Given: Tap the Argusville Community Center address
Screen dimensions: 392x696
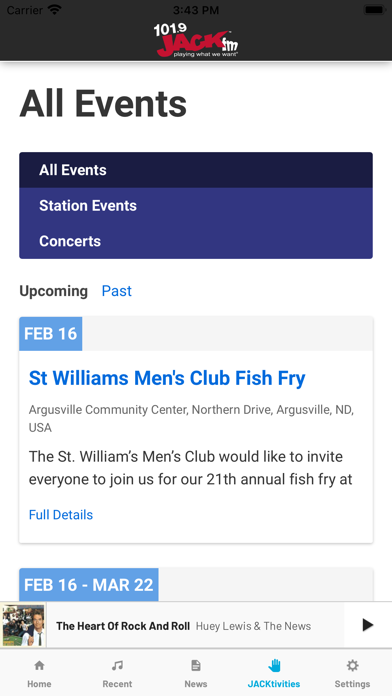Looking at the screenshot, I should (191, 419).
